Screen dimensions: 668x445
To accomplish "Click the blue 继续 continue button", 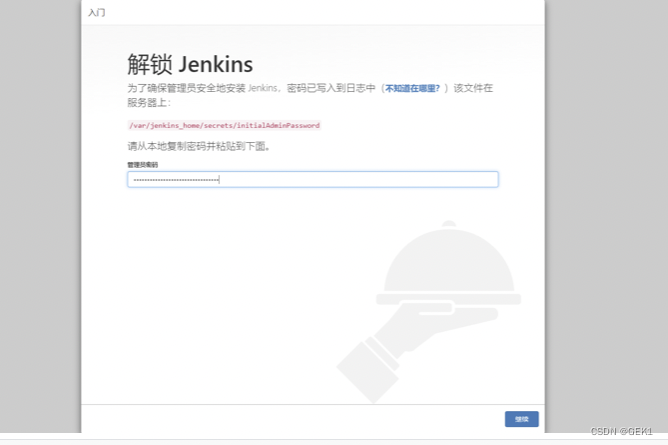I will [521, 419].
